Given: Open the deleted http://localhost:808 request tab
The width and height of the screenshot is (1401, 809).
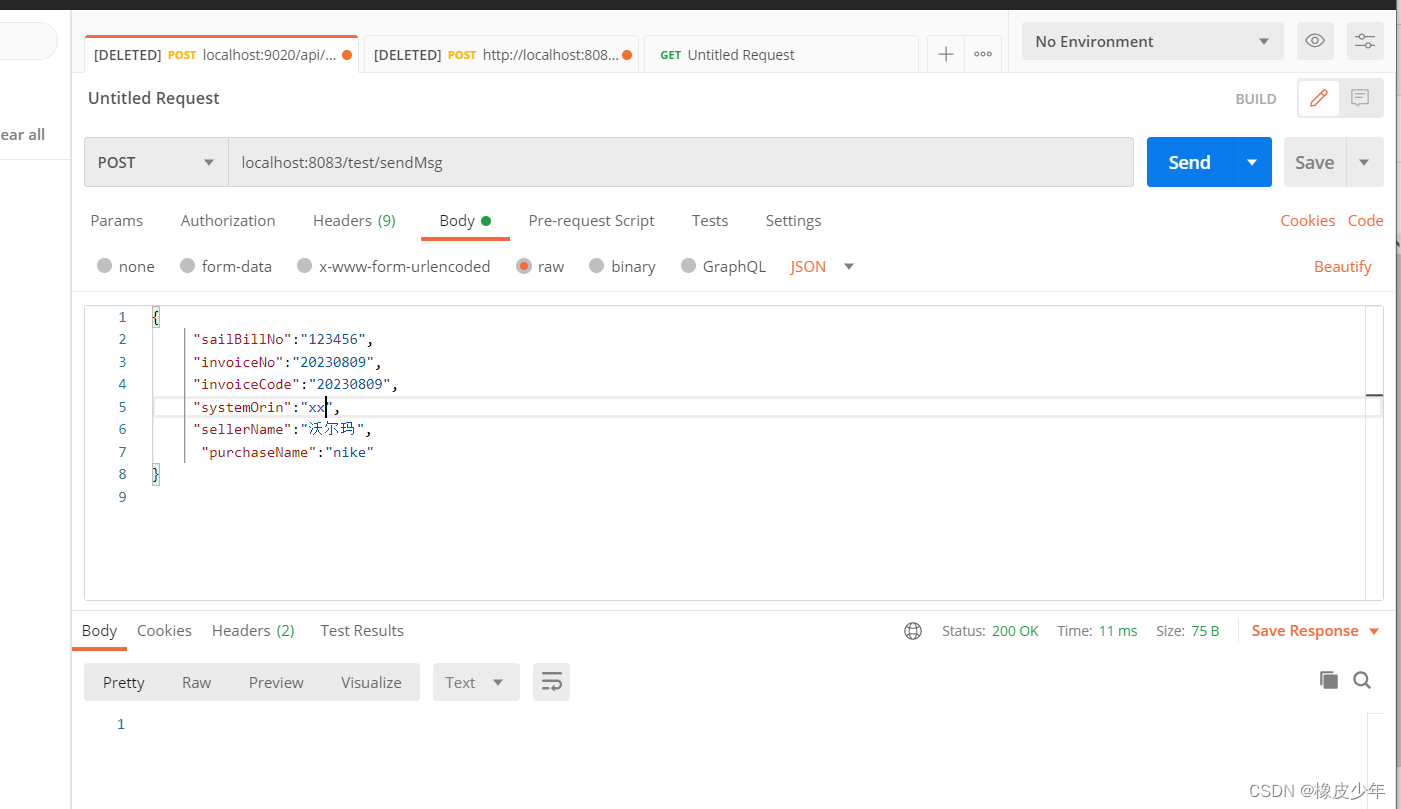Looking at the screenshot, I should [502, 55].
